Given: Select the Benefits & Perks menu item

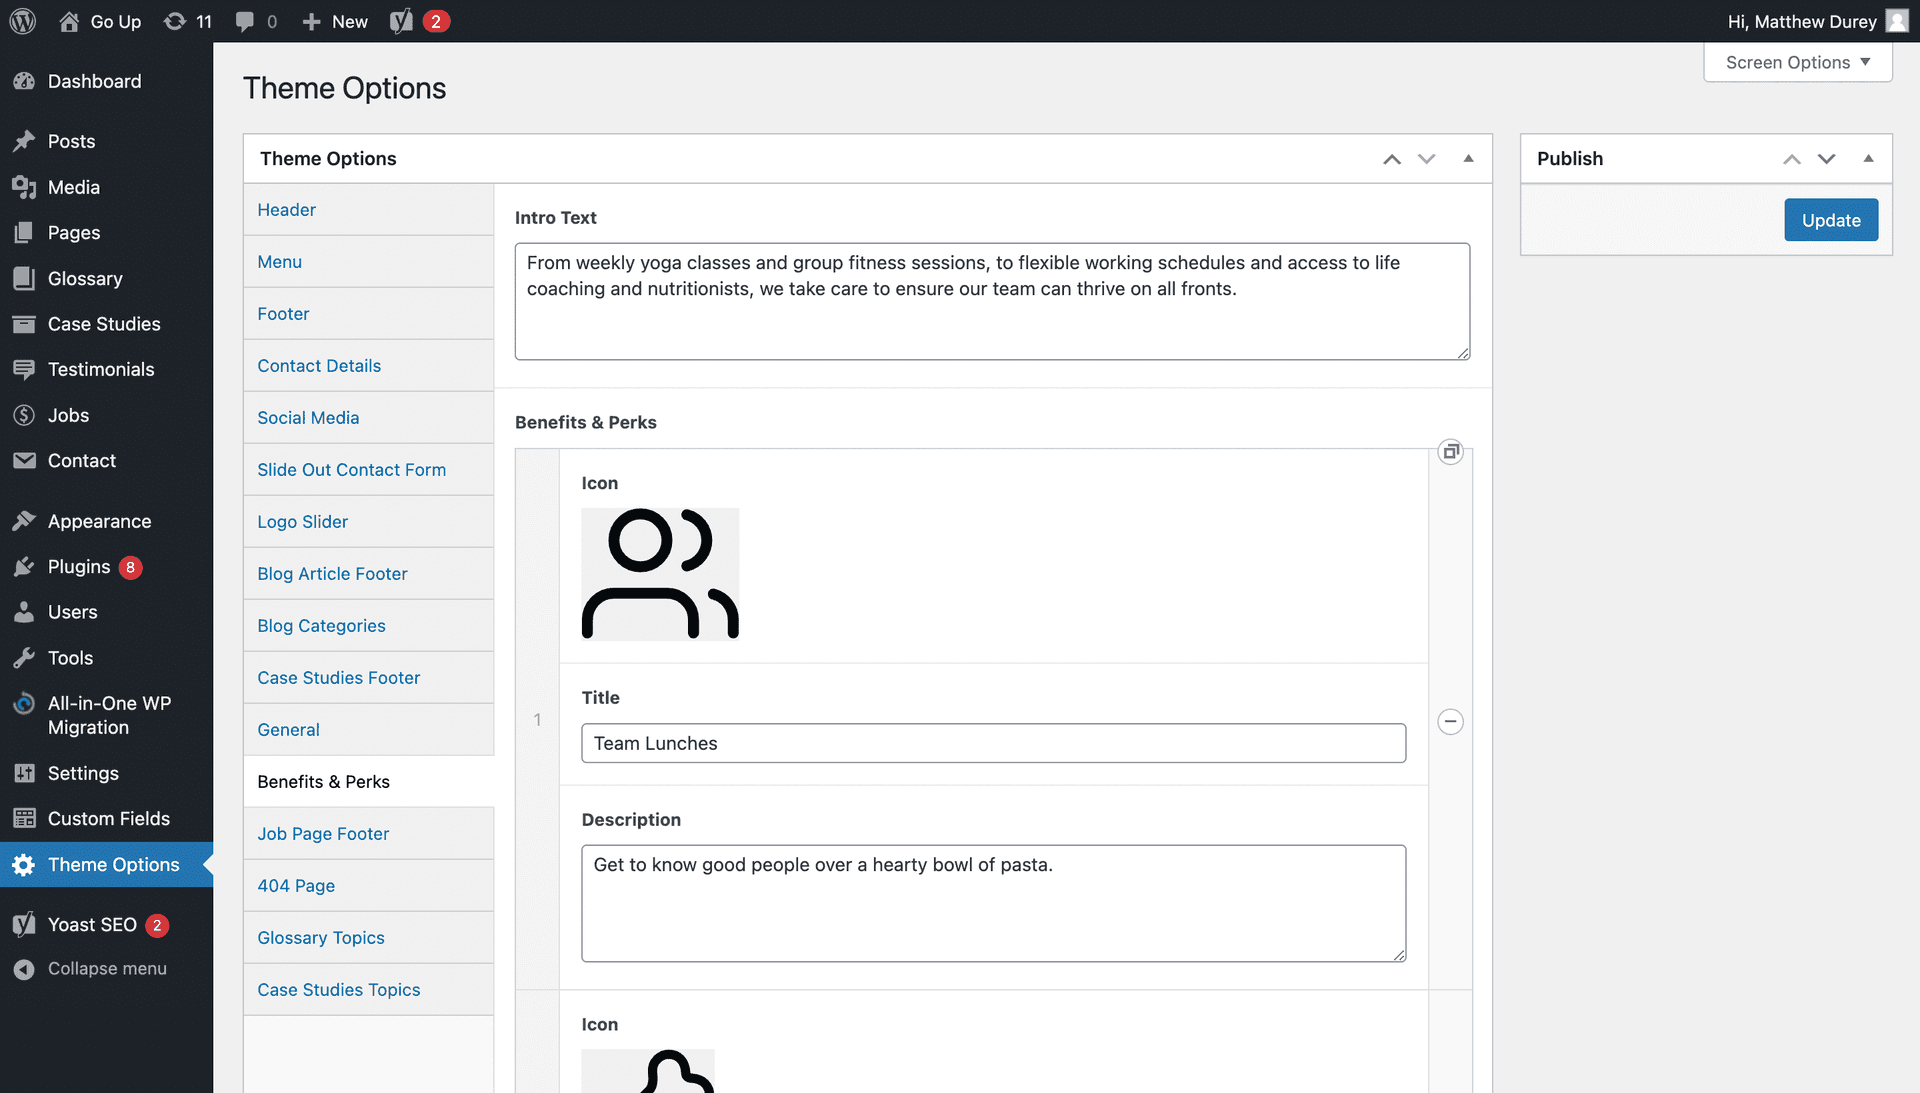Looking at the screenshot, I should click(323, 781).
